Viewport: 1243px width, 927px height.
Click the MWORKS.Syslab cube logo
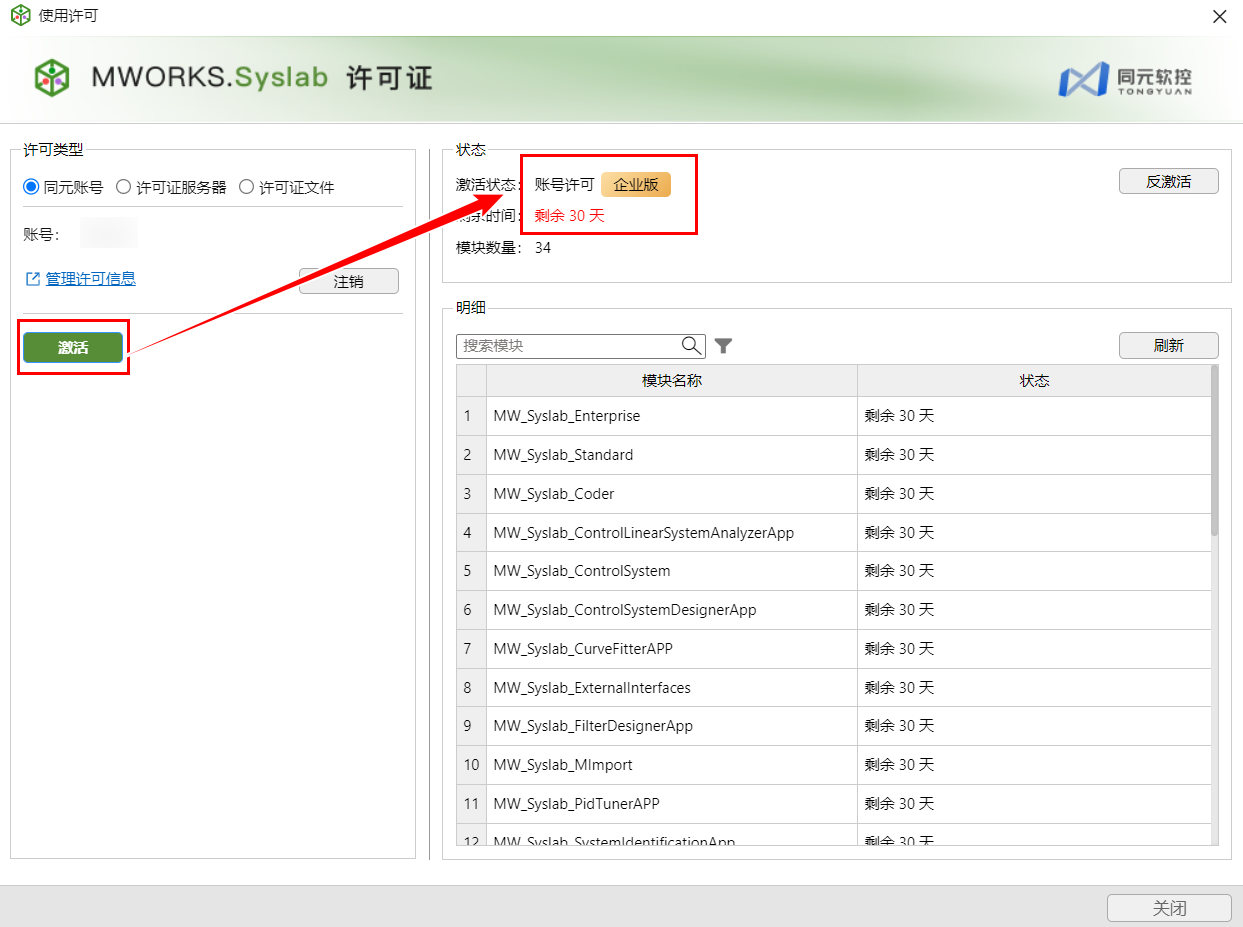52,78
